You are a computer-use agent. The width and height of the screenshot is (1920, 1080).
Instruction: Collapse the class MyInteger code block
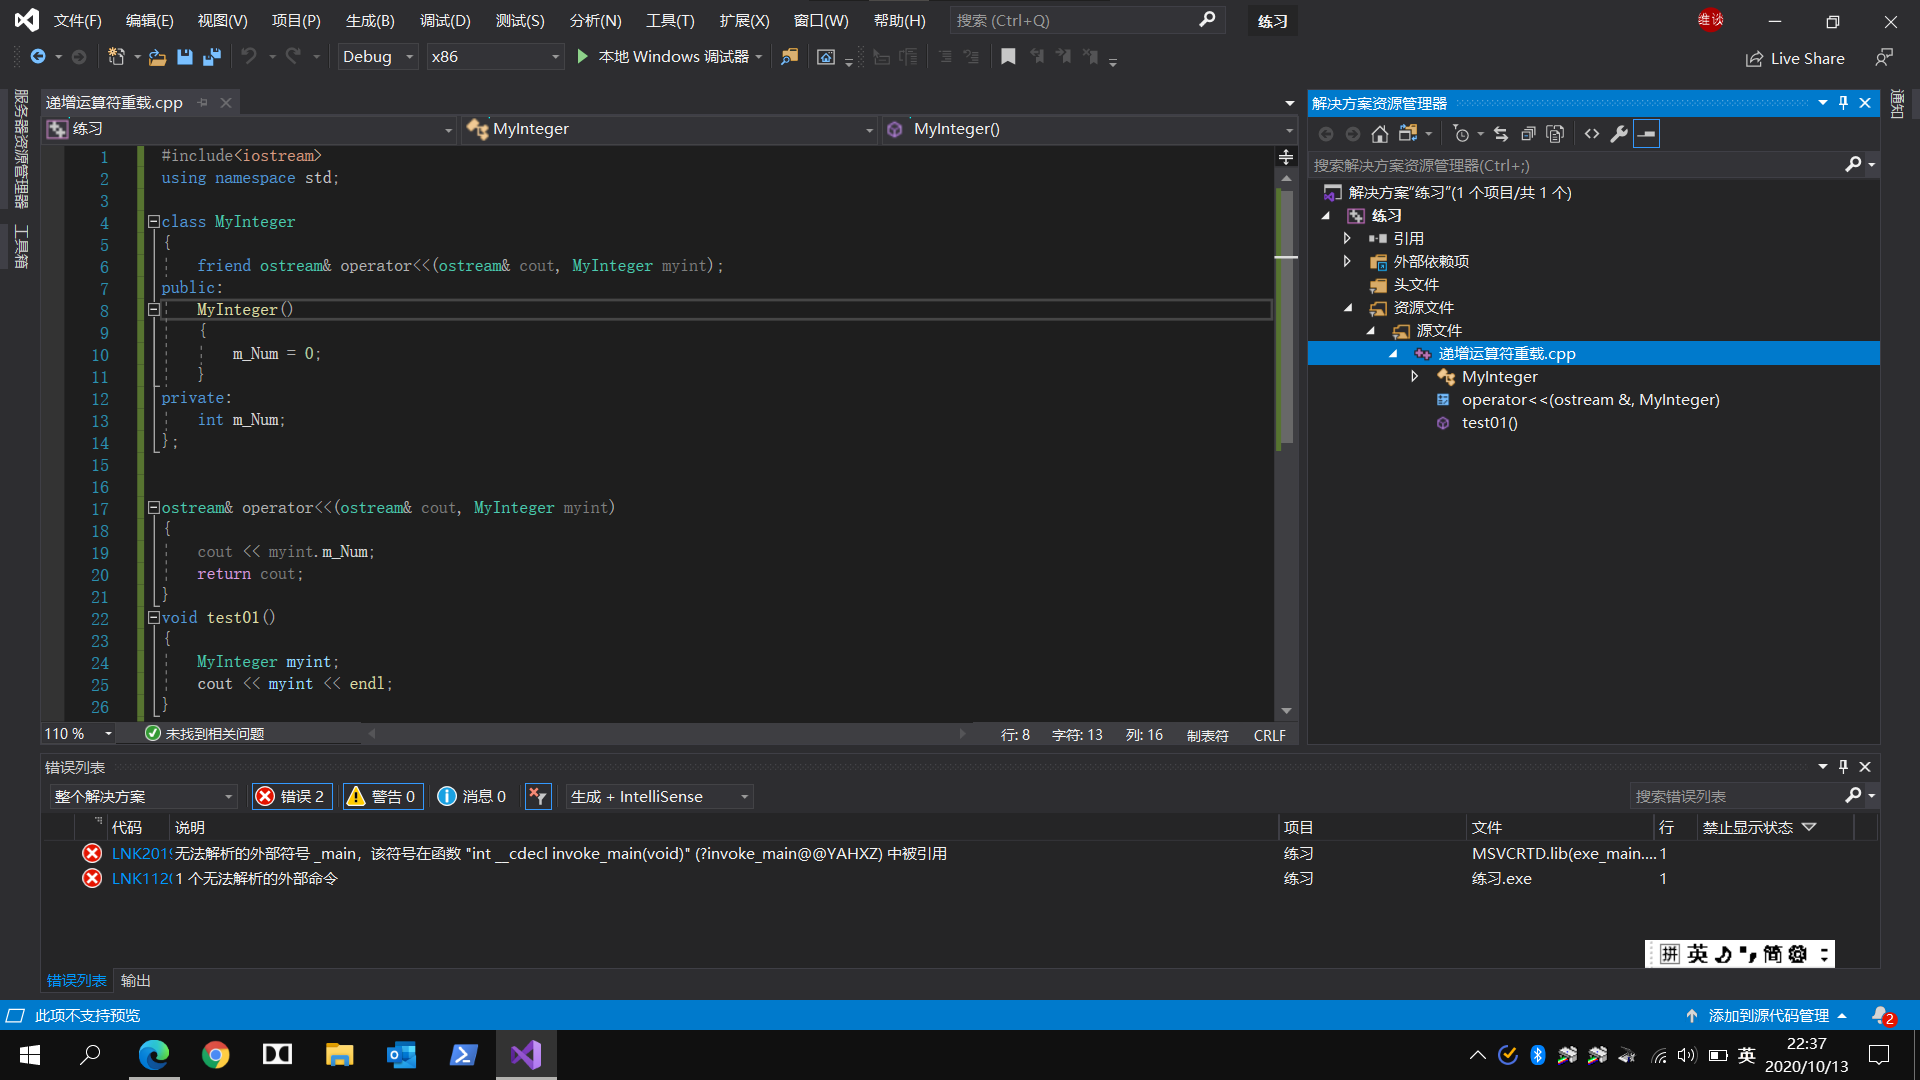tap(154, 222)
